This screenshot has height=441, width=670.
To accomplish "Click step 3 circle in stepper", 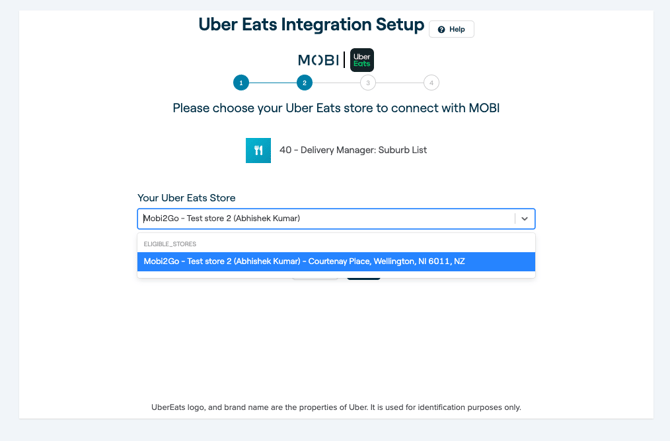I will [x=368, y=83].
